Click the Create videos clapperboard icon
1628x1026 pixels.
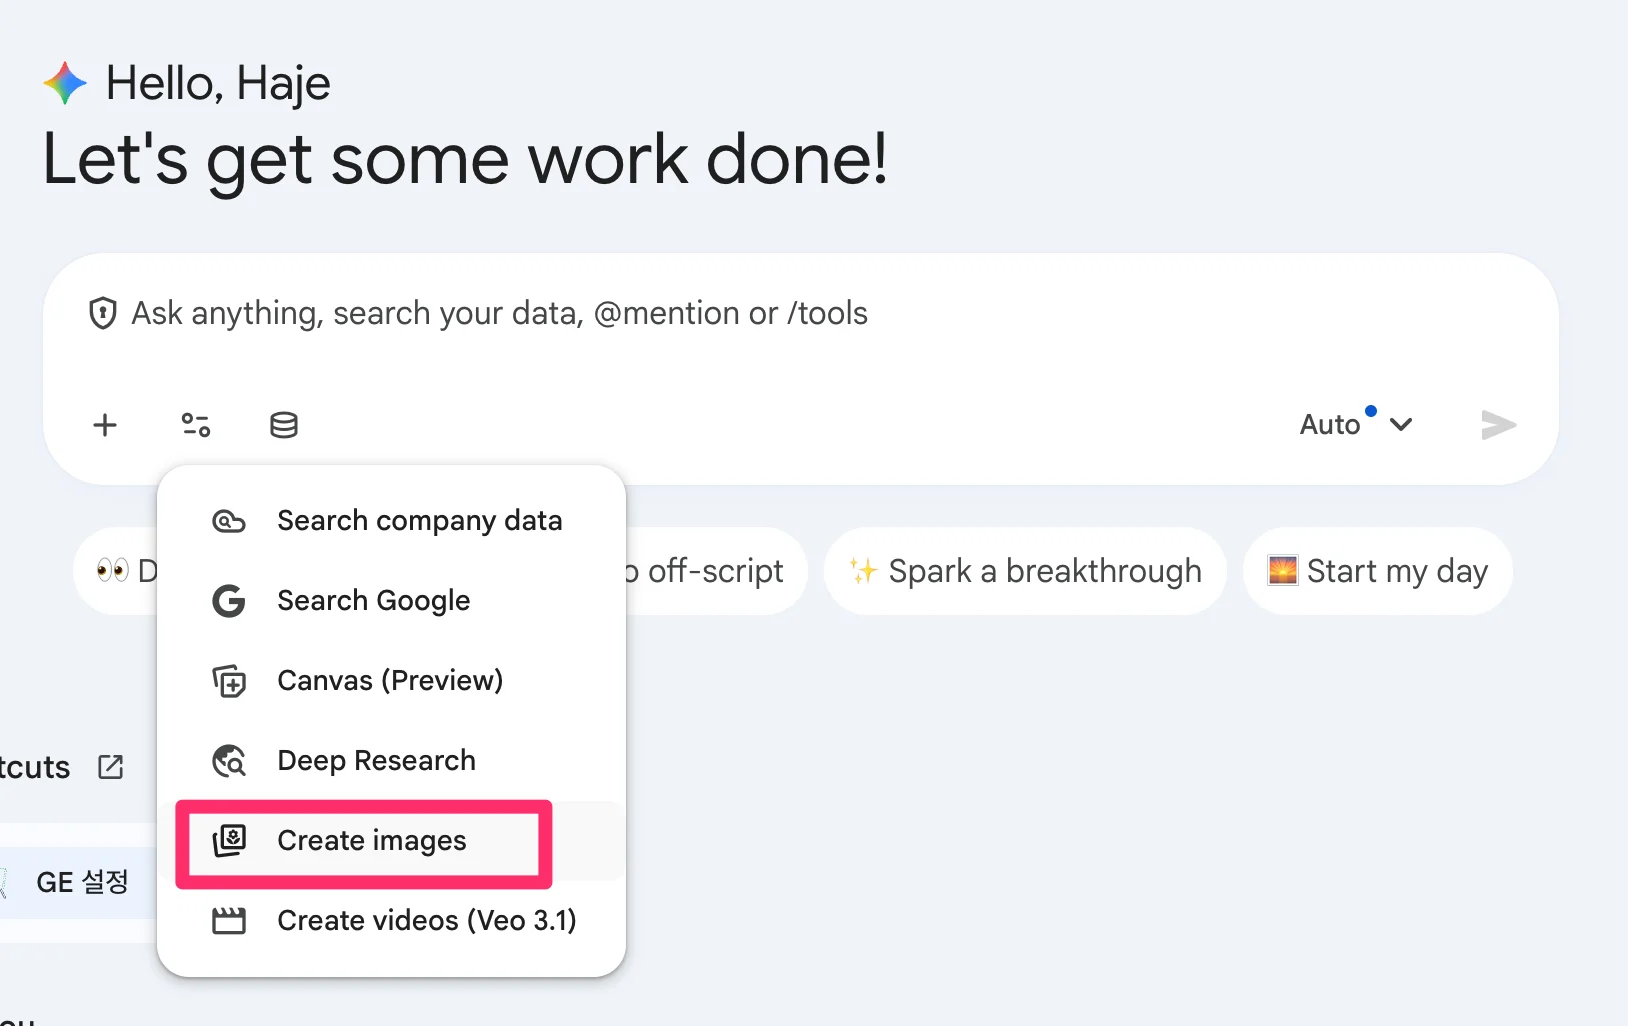[x=229, y=921]
